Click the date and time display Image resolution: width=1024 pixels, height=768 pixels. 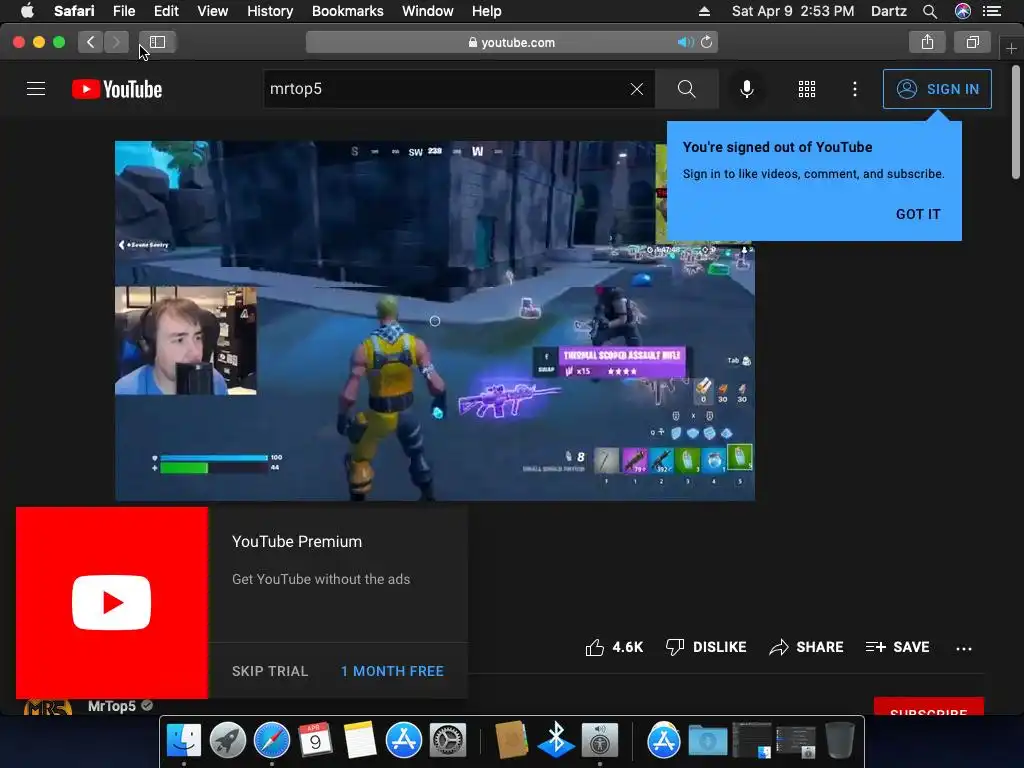point(793,11)
